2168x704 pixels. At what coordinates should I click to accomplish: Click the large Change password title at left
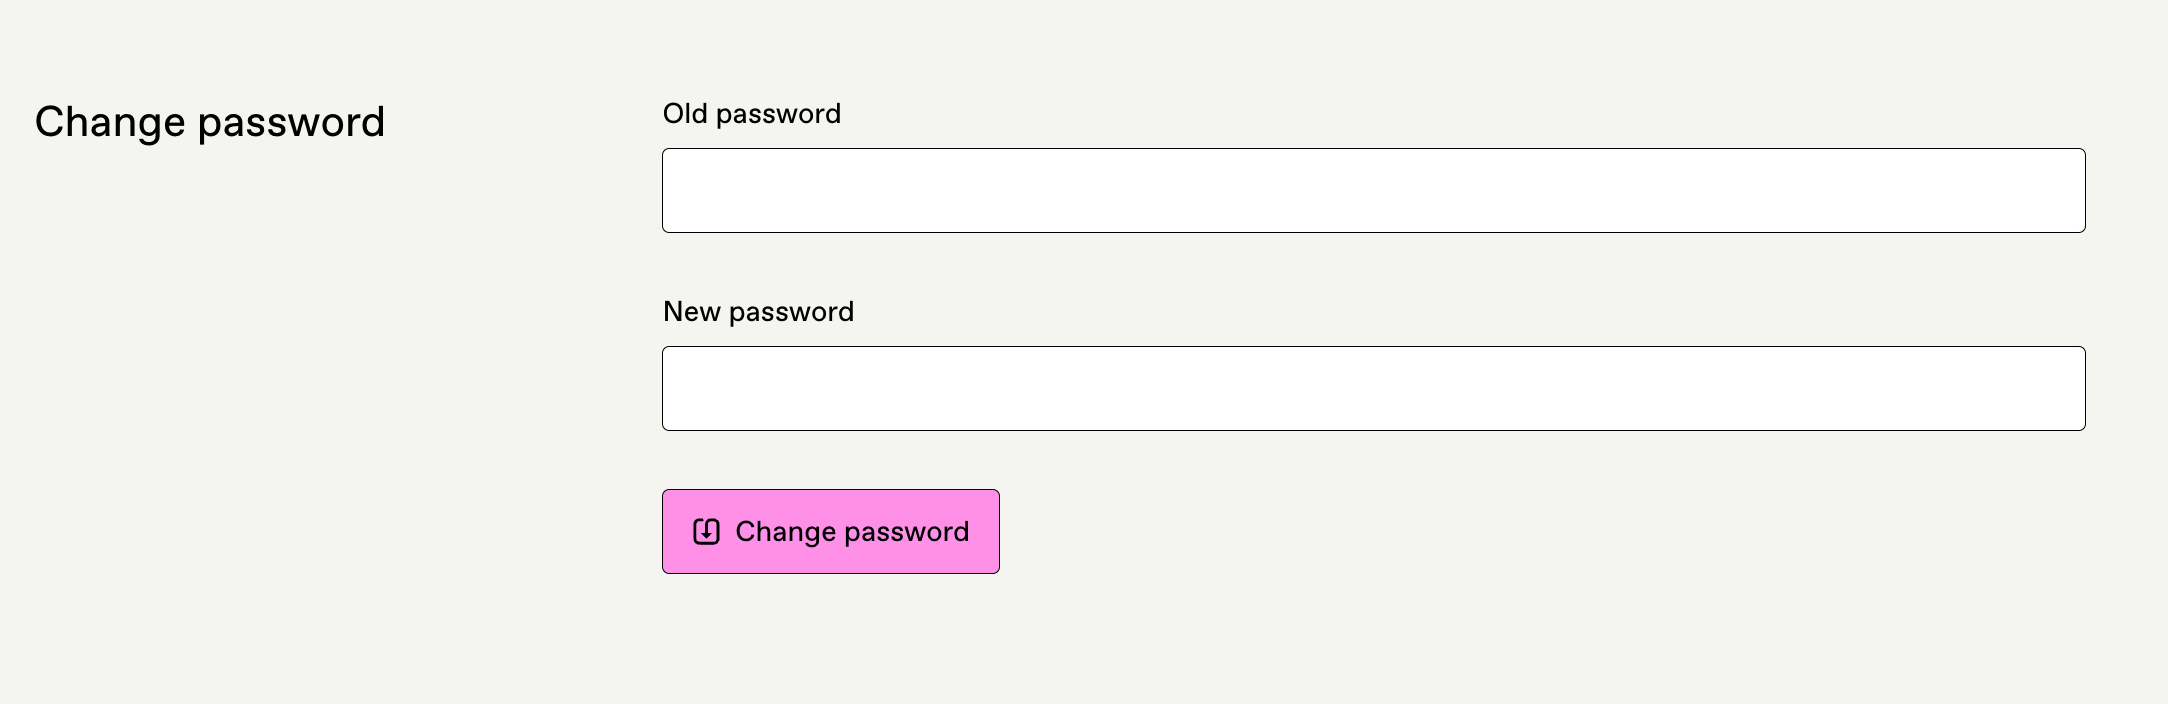click(210, 122)
